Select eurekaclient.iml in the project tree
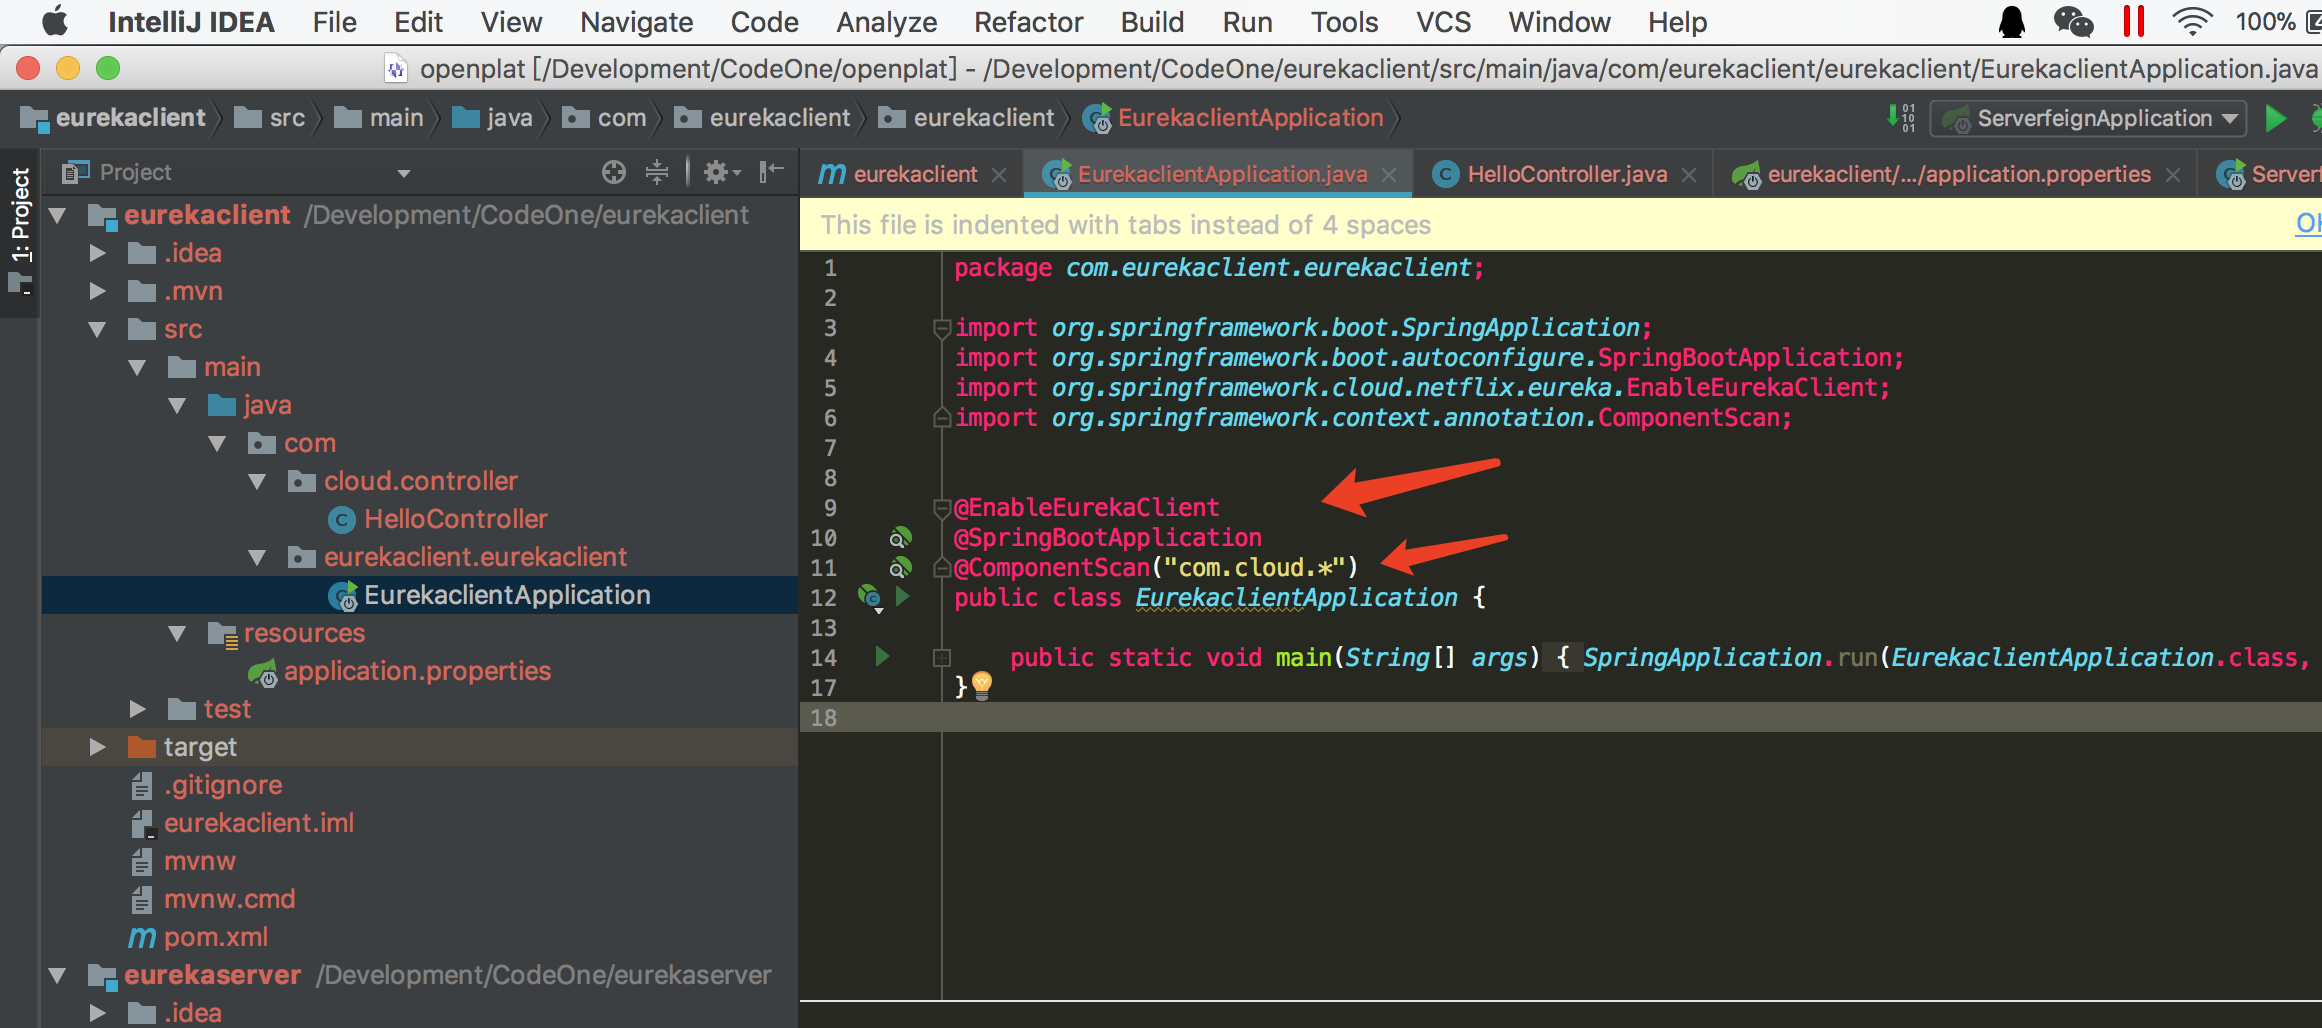 point(259,823)
